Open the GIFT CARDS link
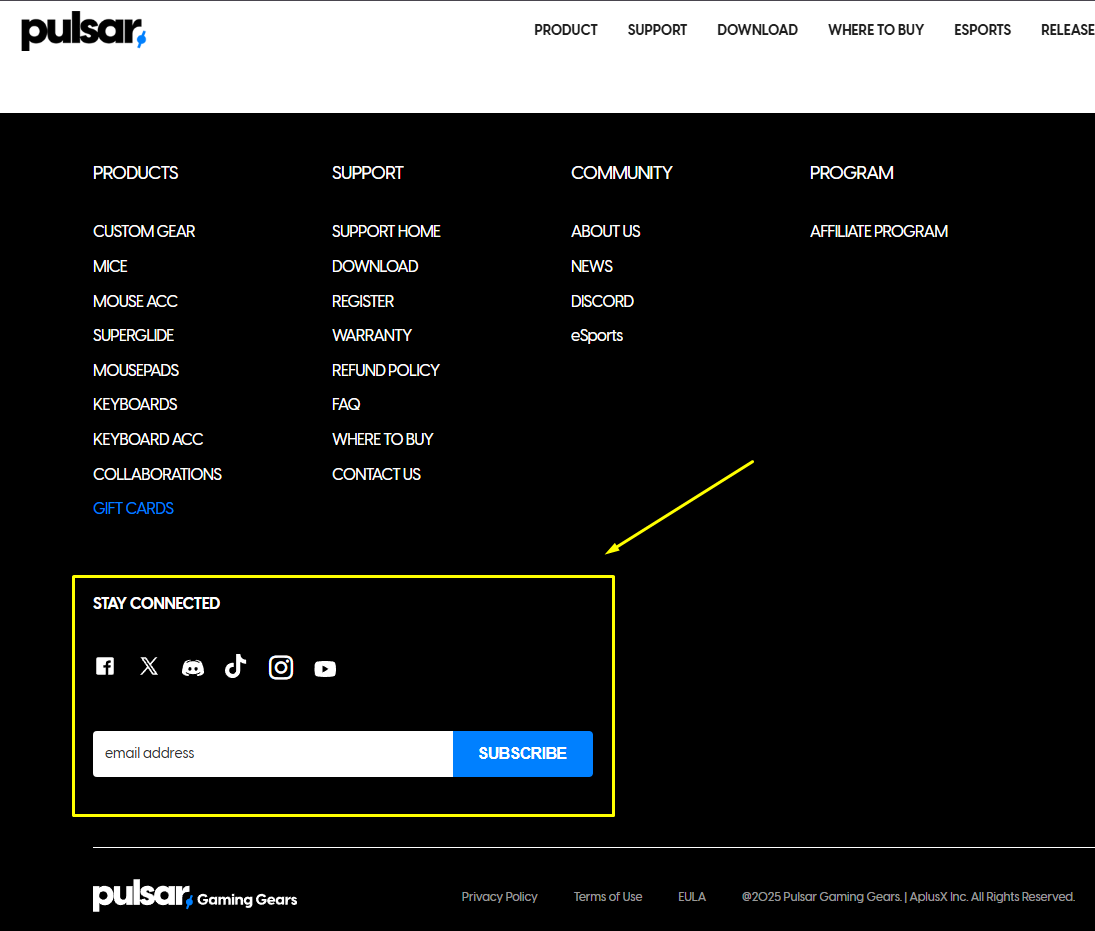The width and height of the screenshot is (1095, 931). click(133, 508)
